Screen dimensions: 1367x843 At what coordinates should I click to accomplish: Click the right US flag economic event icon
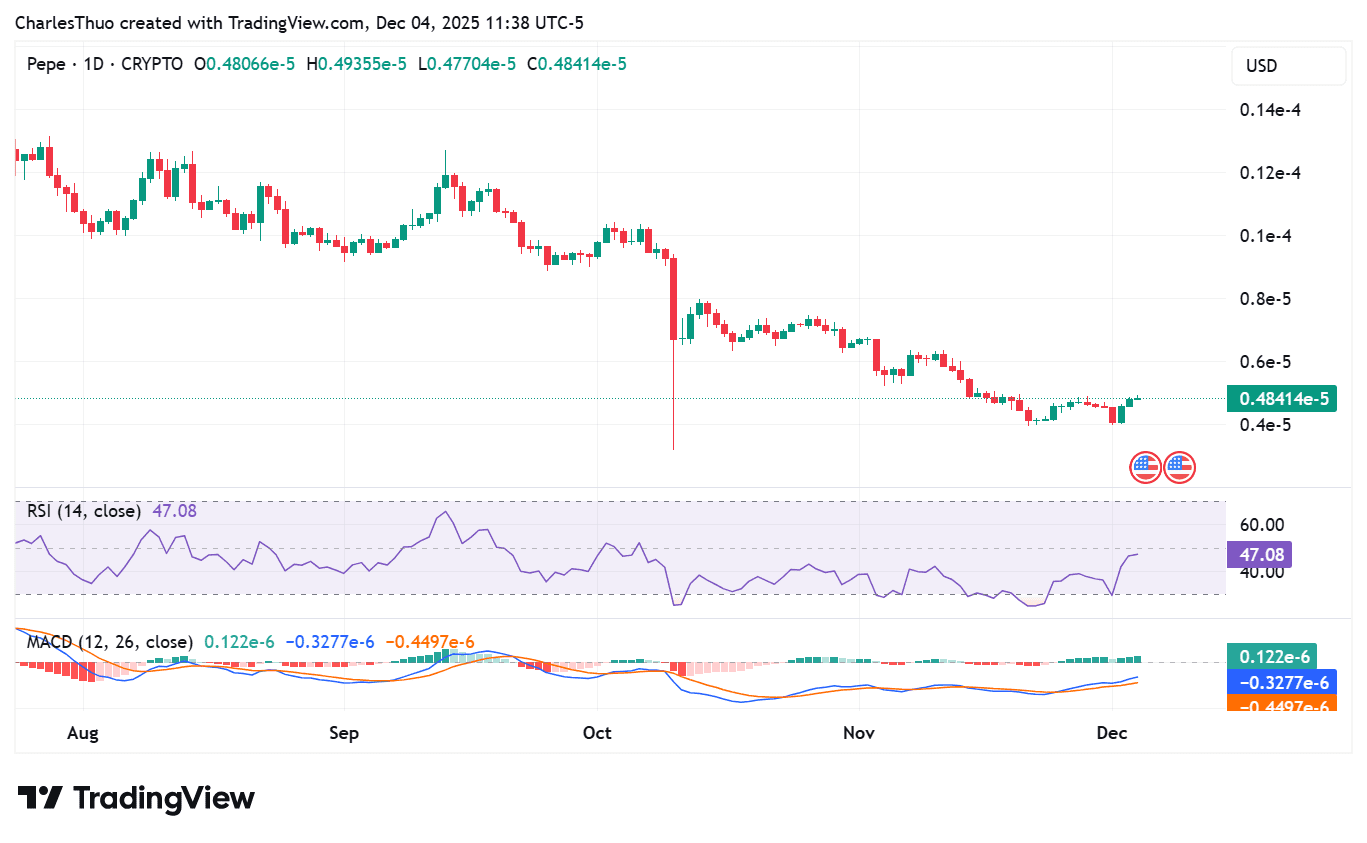pos(1179,465)
